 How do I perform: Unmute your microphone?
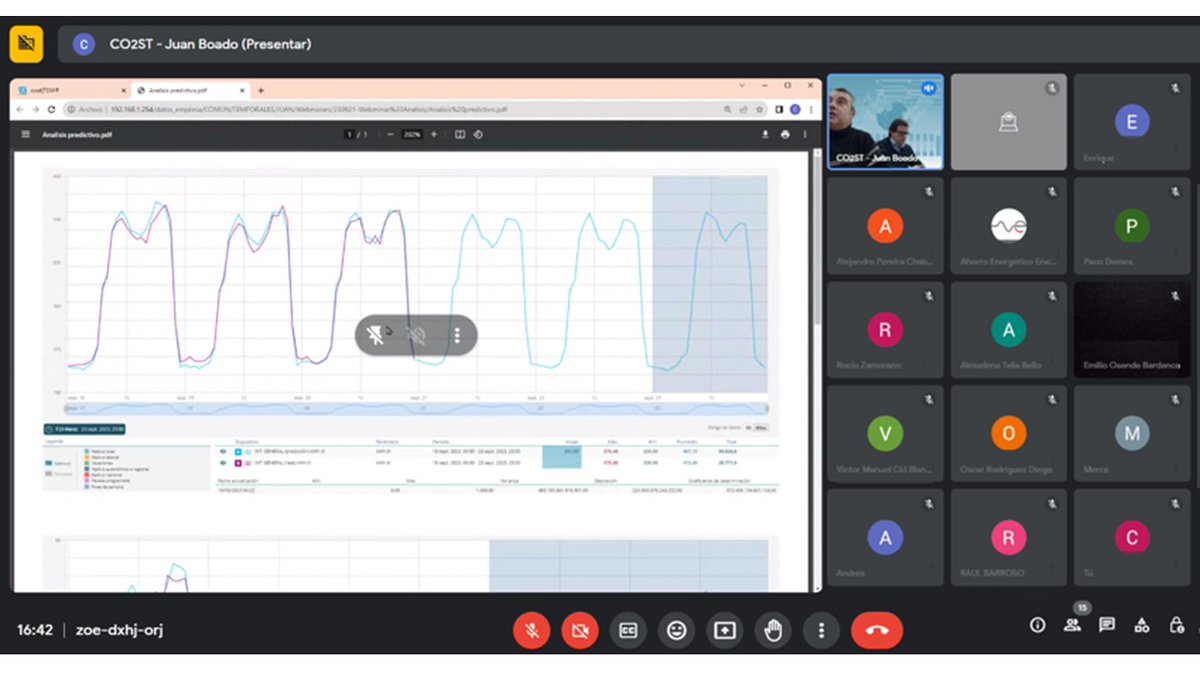click(x=531, y=631)
